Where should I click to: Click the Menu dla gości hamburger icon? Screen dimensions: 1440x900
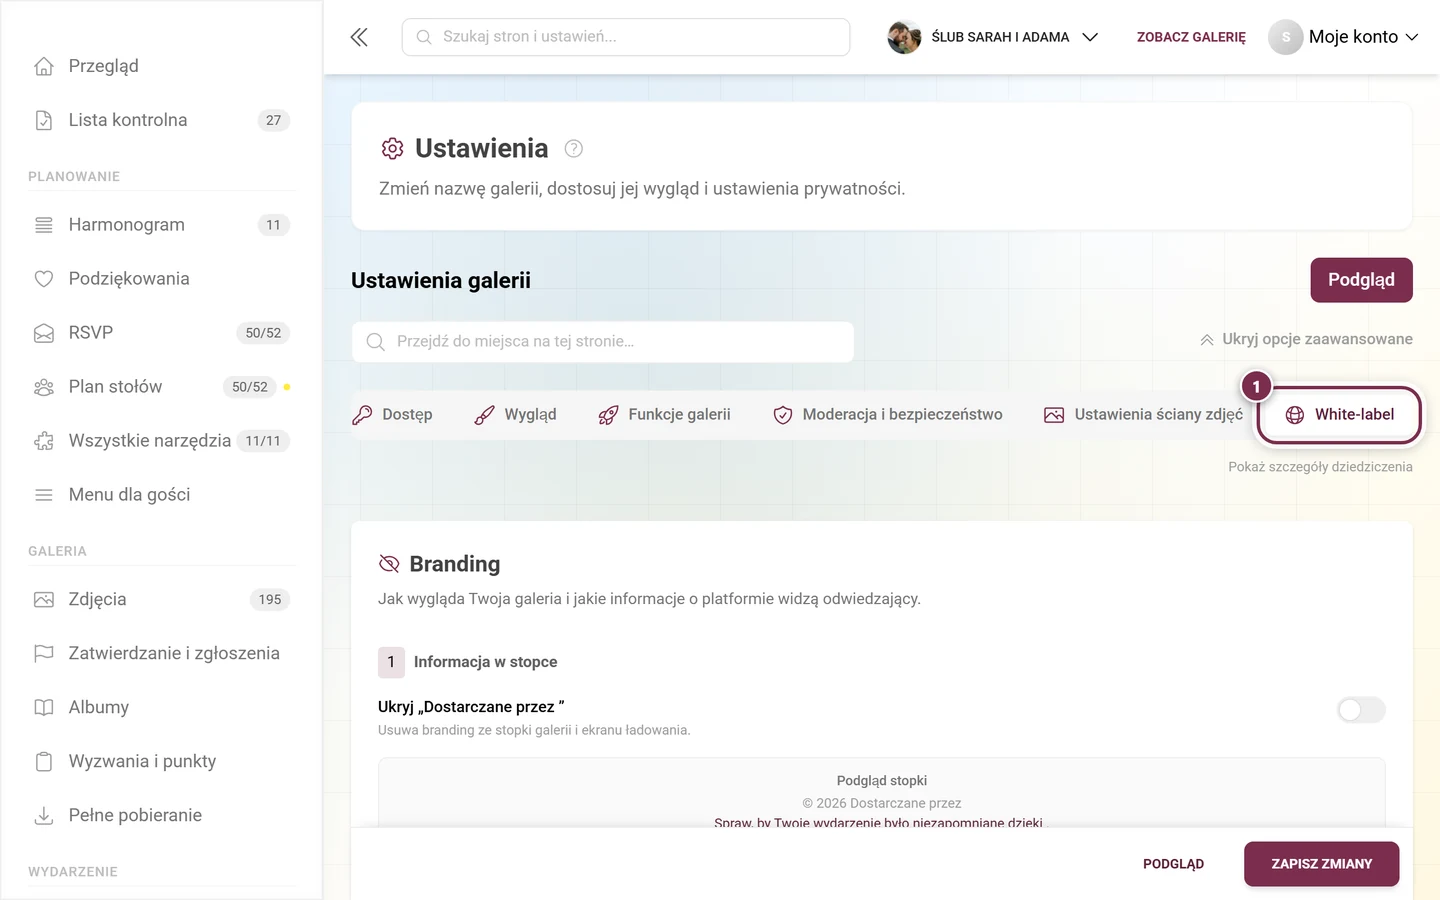pos(44,495)
